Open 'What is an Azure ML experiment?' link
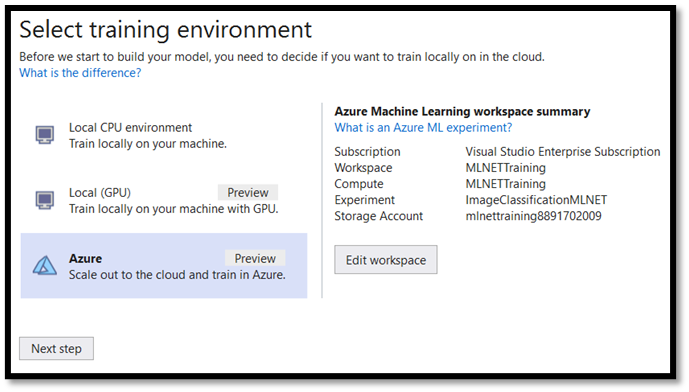689x392 pixels. pyautogui.click(x=423, y=128)
